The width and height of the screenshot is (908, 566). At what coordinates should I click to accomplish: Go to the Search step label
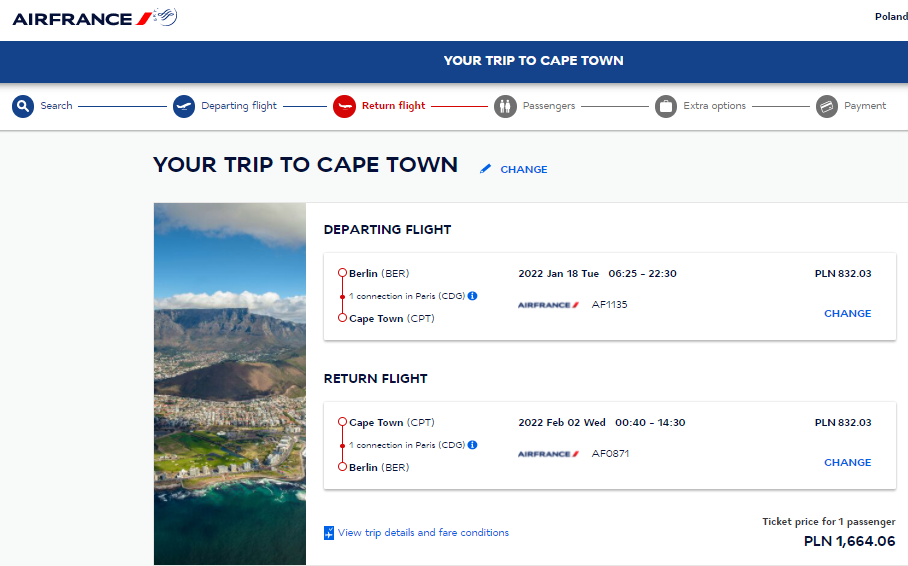(x=56, y=106)
